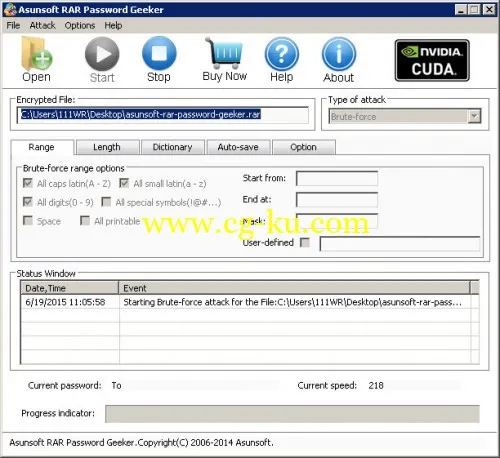
Task: Click the End at input field
Action: [x=337, y=200]
